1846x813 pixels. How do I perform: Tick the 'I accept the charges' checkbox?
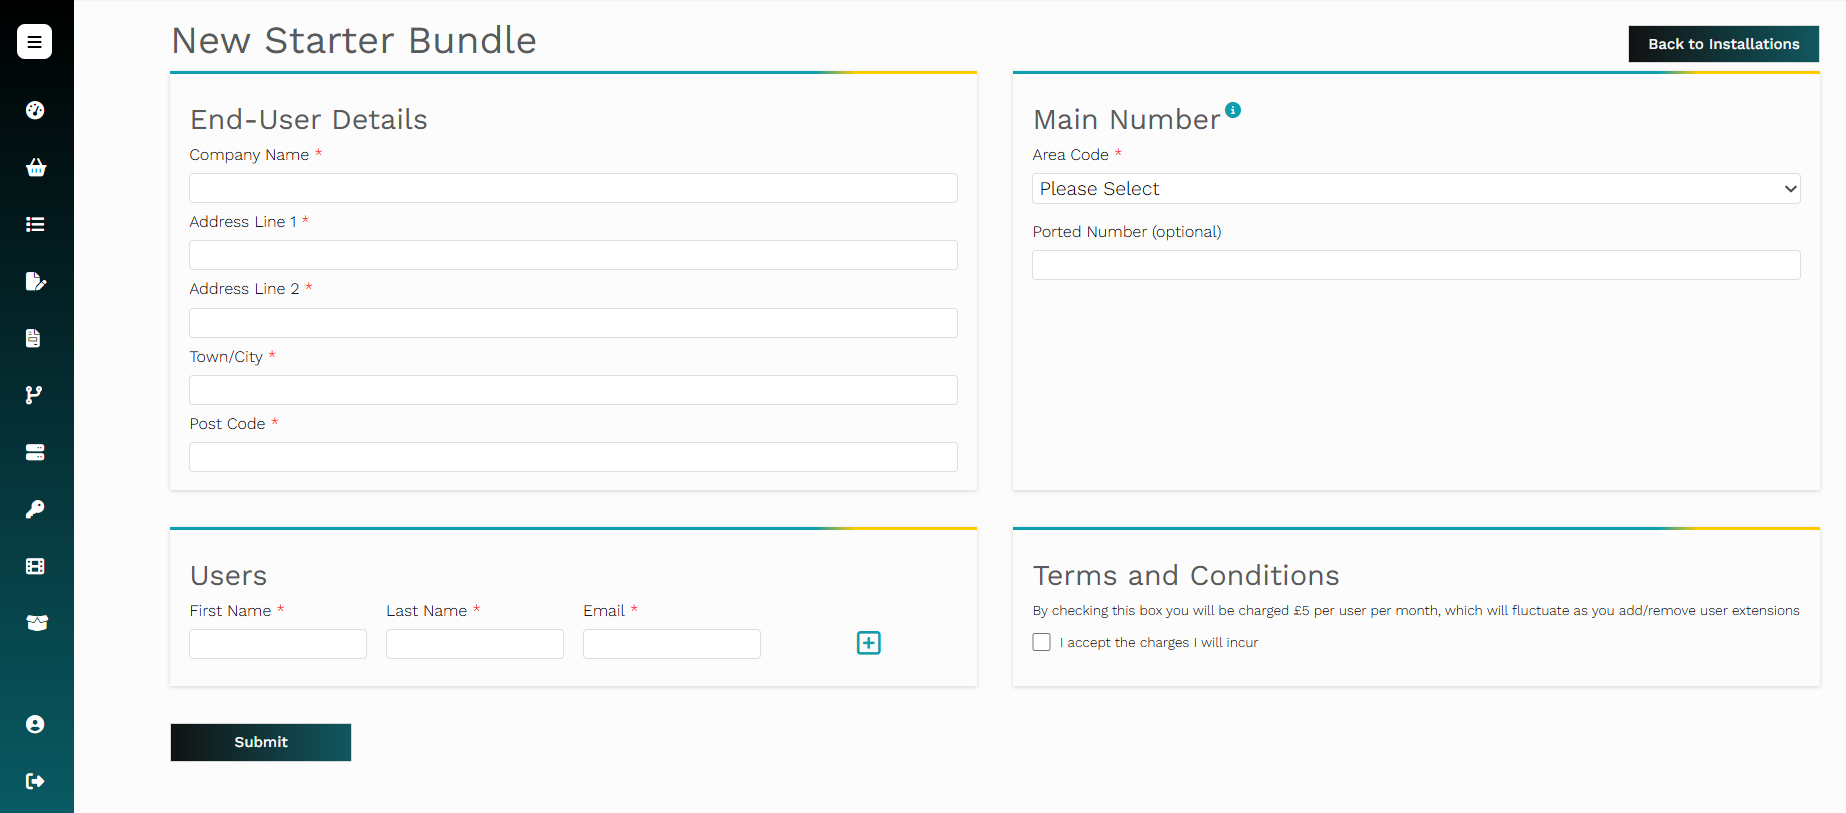point(1042,642)
